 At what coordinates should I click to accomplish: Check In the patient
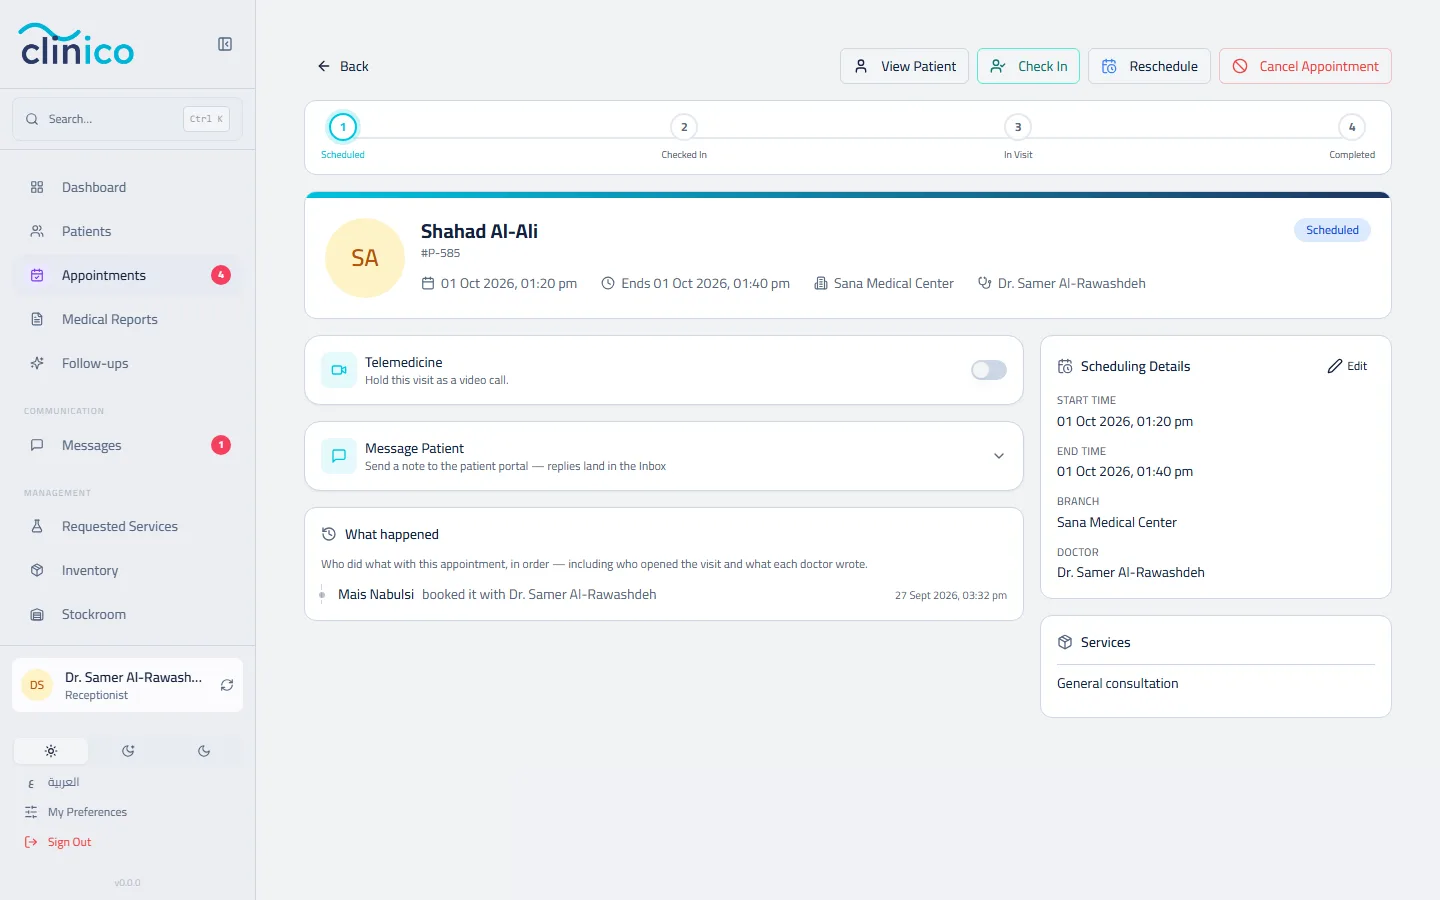[x=1028, y=66]
